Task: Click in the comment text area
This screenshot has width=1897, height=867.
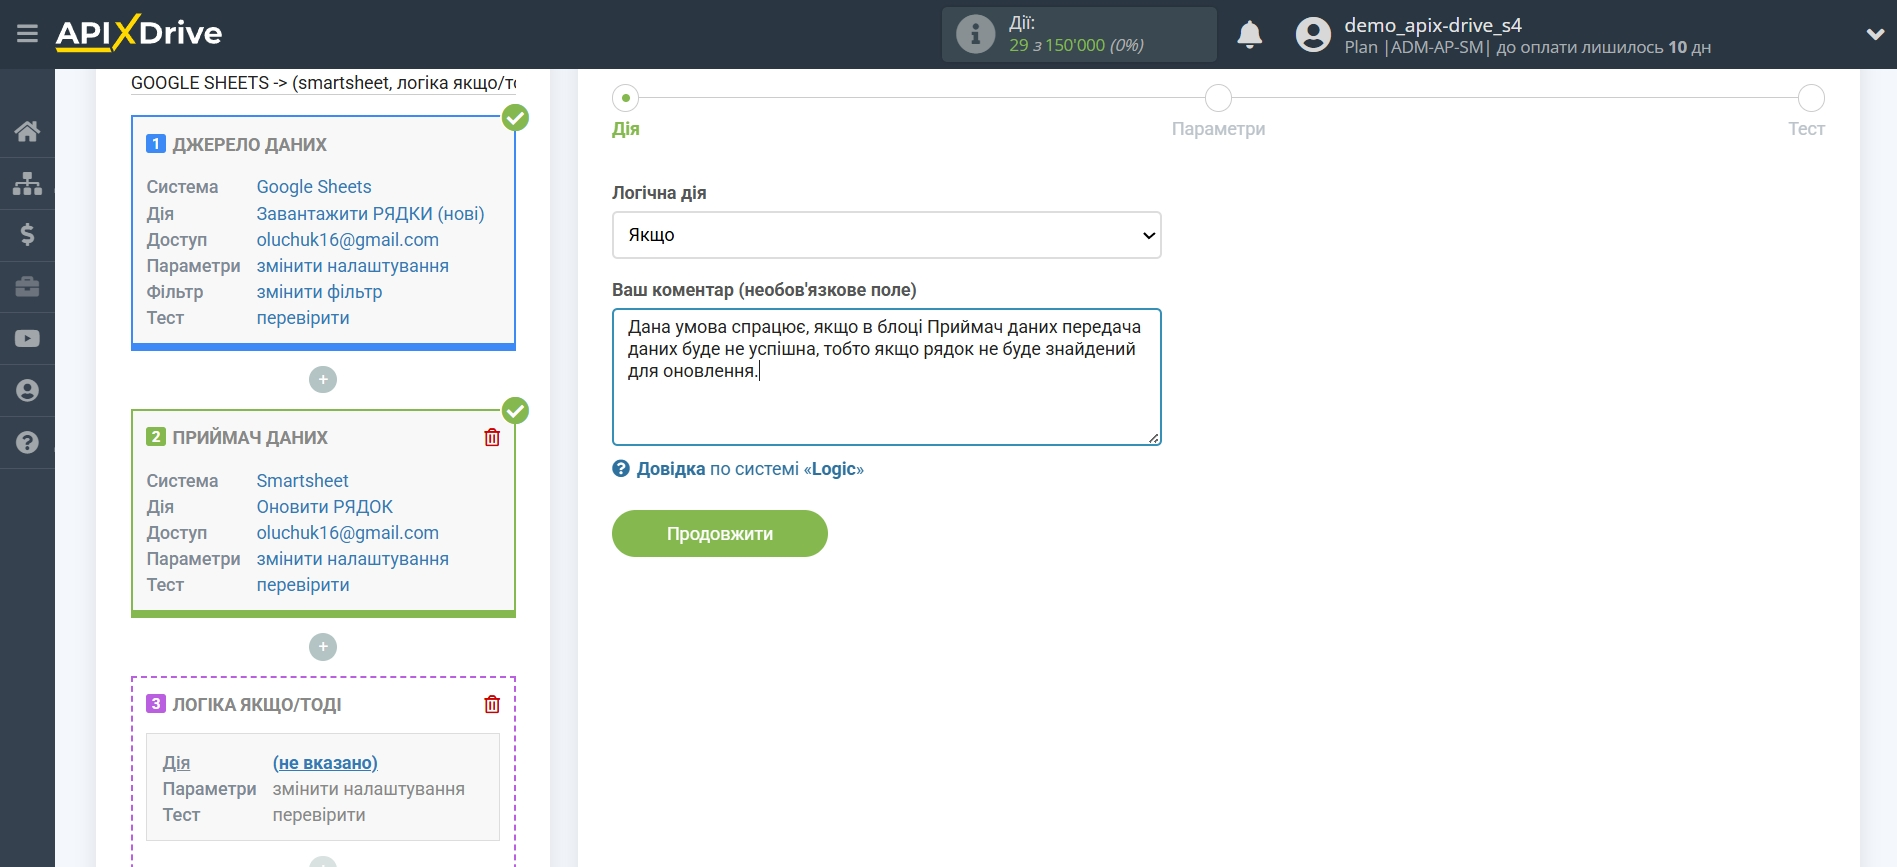Action: 887,377
